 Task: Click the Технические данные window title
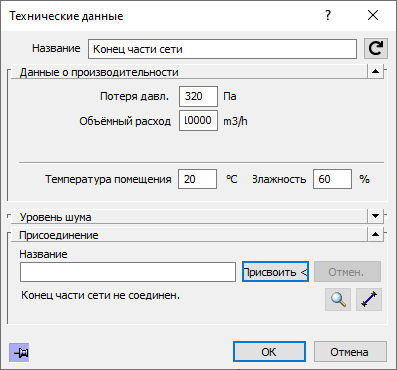(66, 16)
